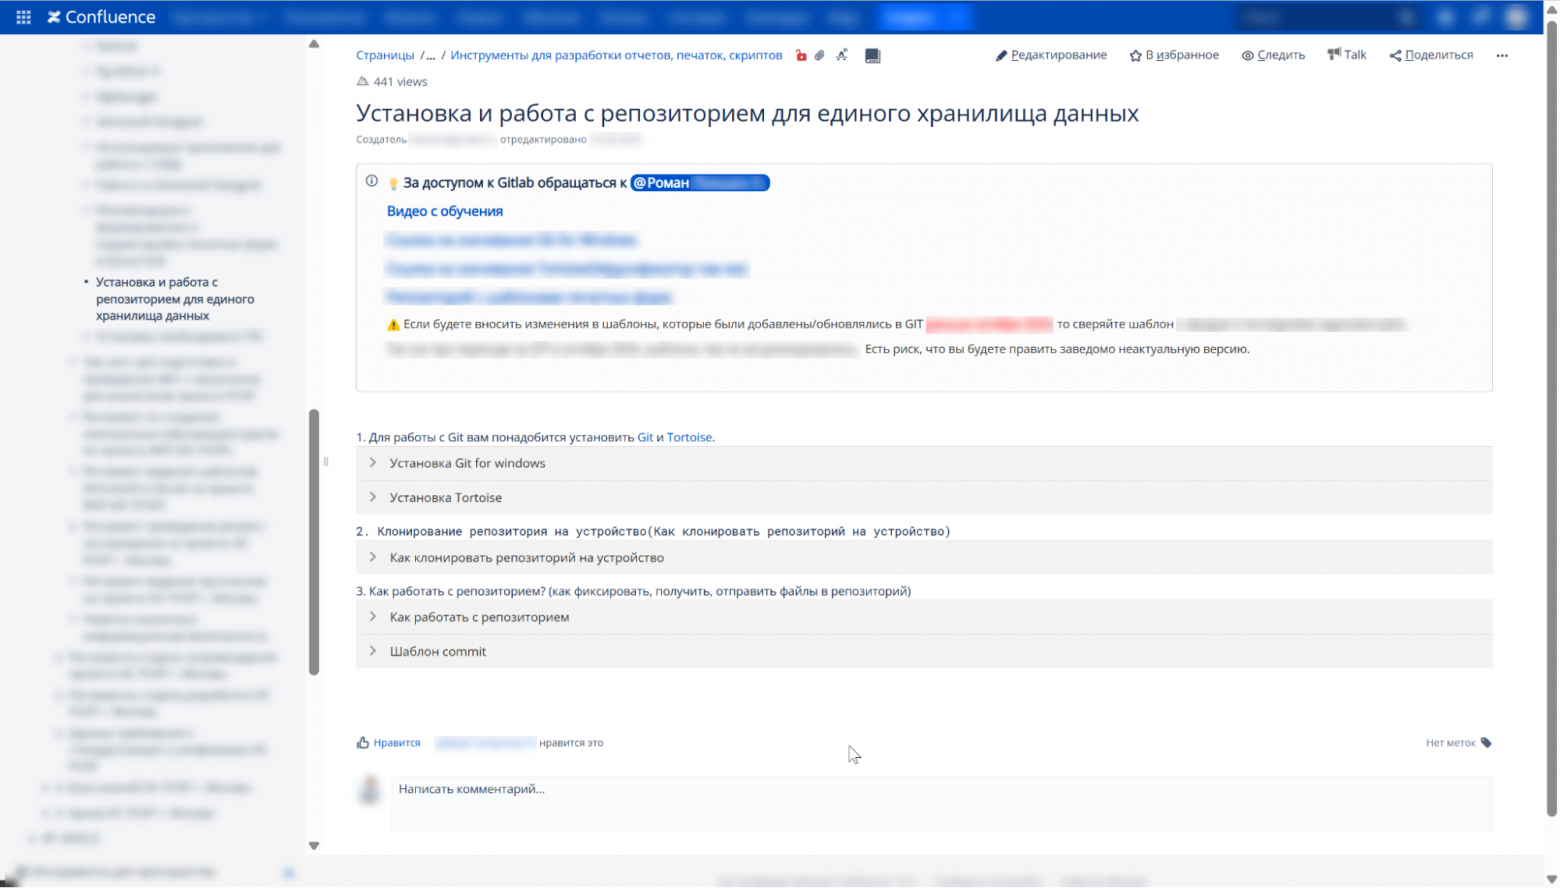Toggle Следить watching for this page

[1272, 55]
